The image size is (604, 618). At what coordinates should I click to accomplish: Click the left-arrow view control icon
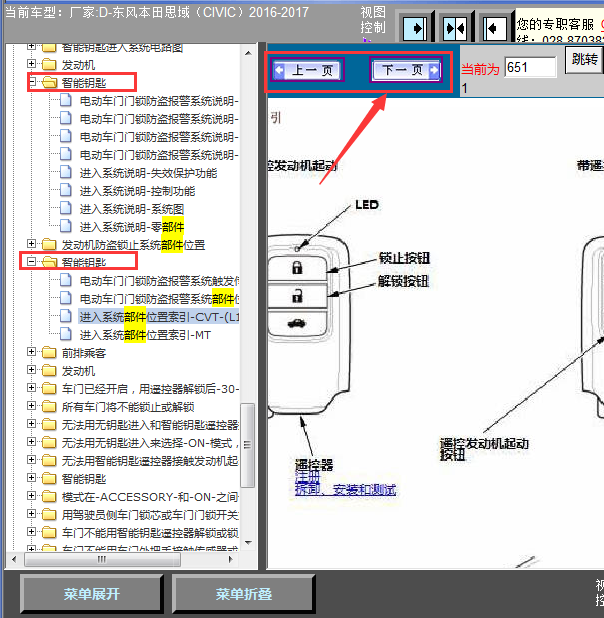[495, 28]
